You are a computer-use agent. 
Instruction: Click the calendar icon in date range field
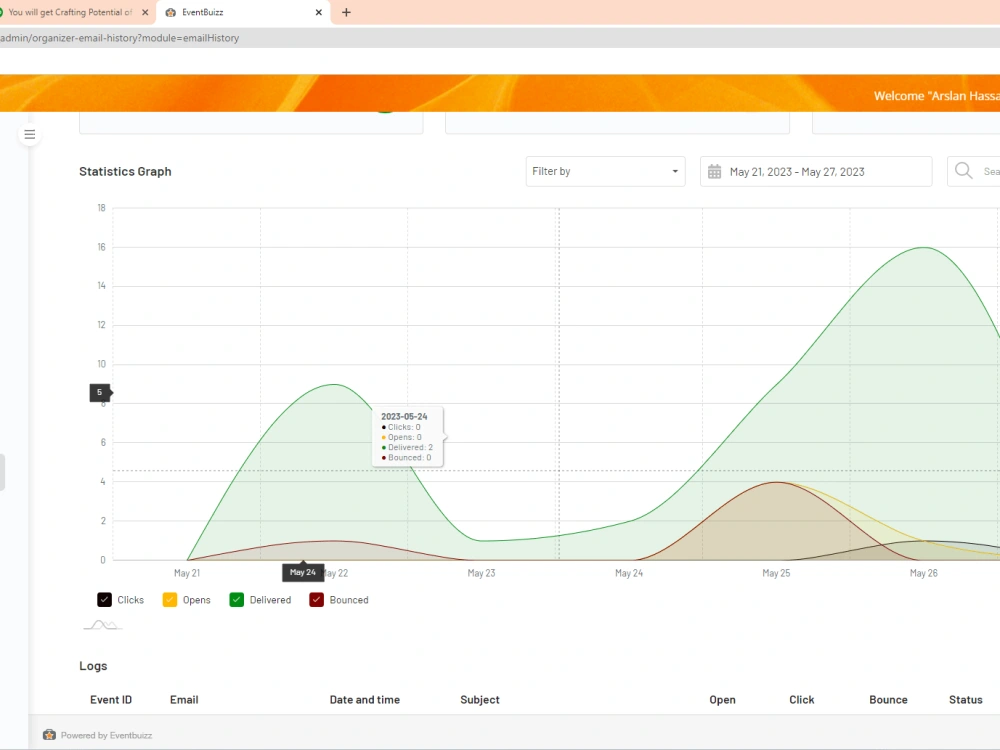pos(714,172)
